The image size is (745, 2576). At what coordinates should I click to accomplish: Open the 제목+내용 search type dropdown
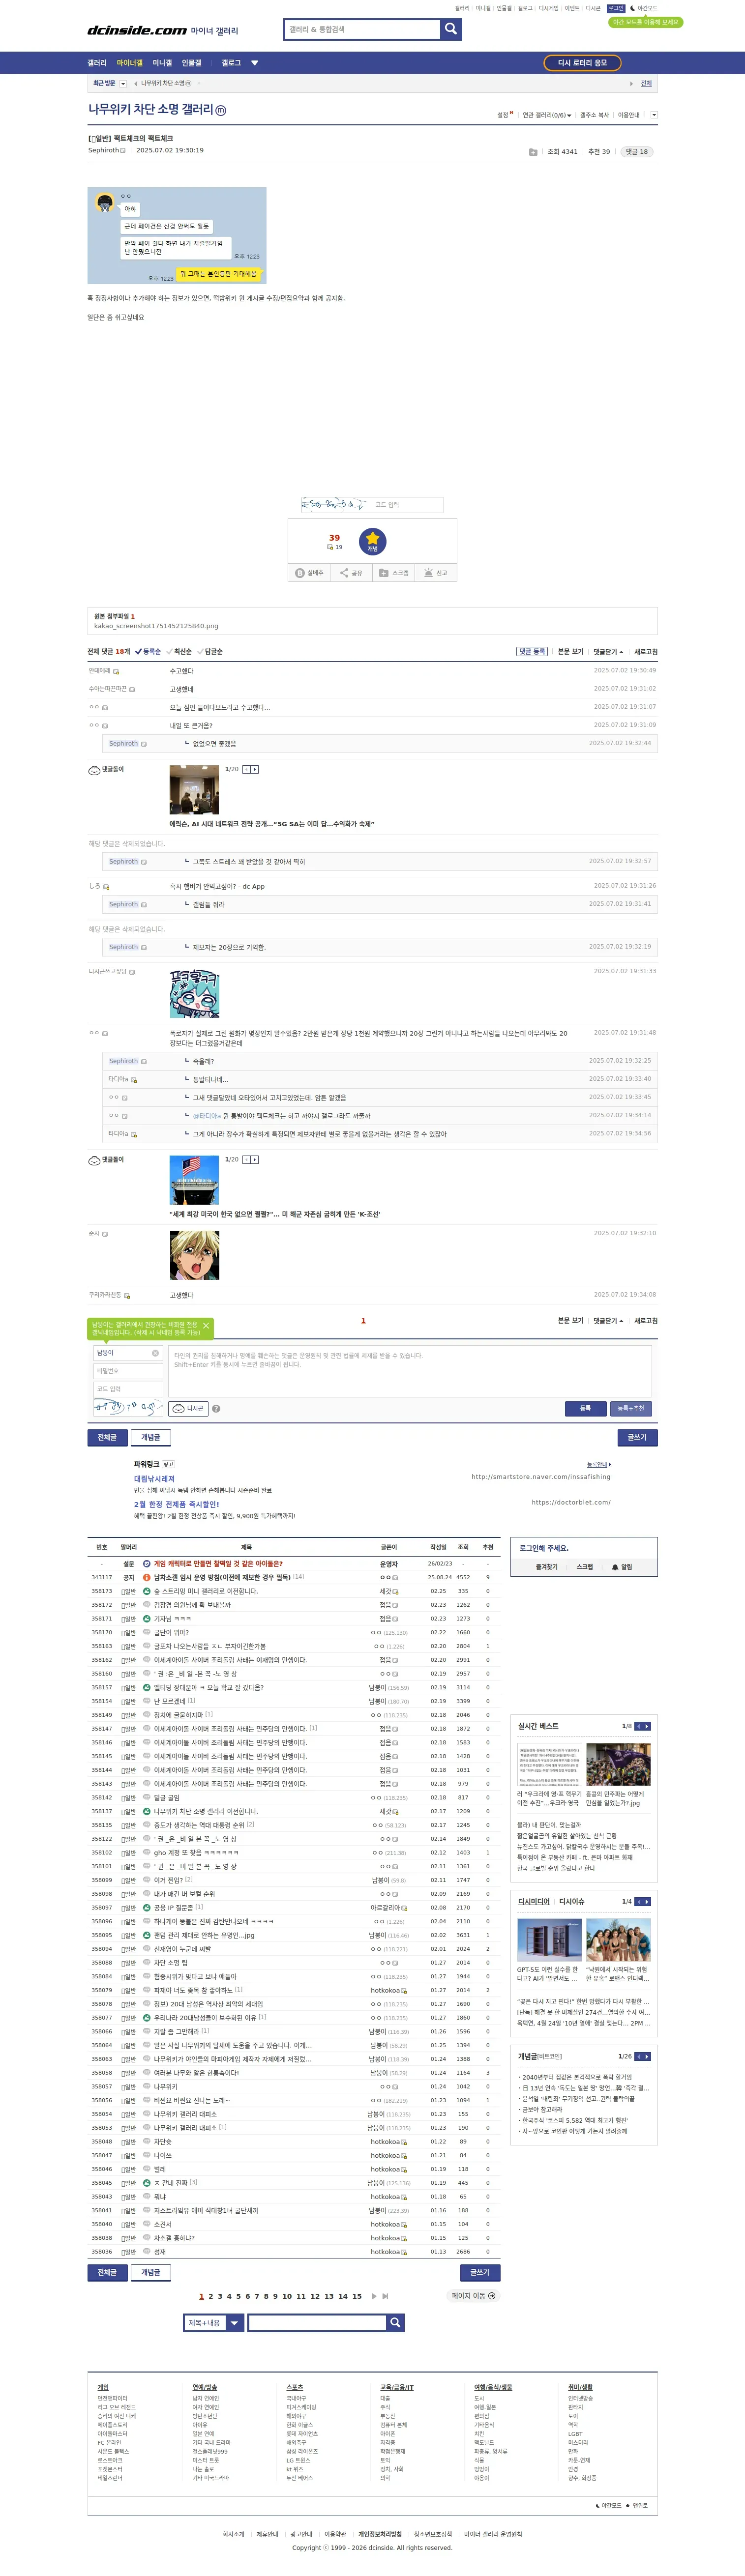coord(213,2322)
